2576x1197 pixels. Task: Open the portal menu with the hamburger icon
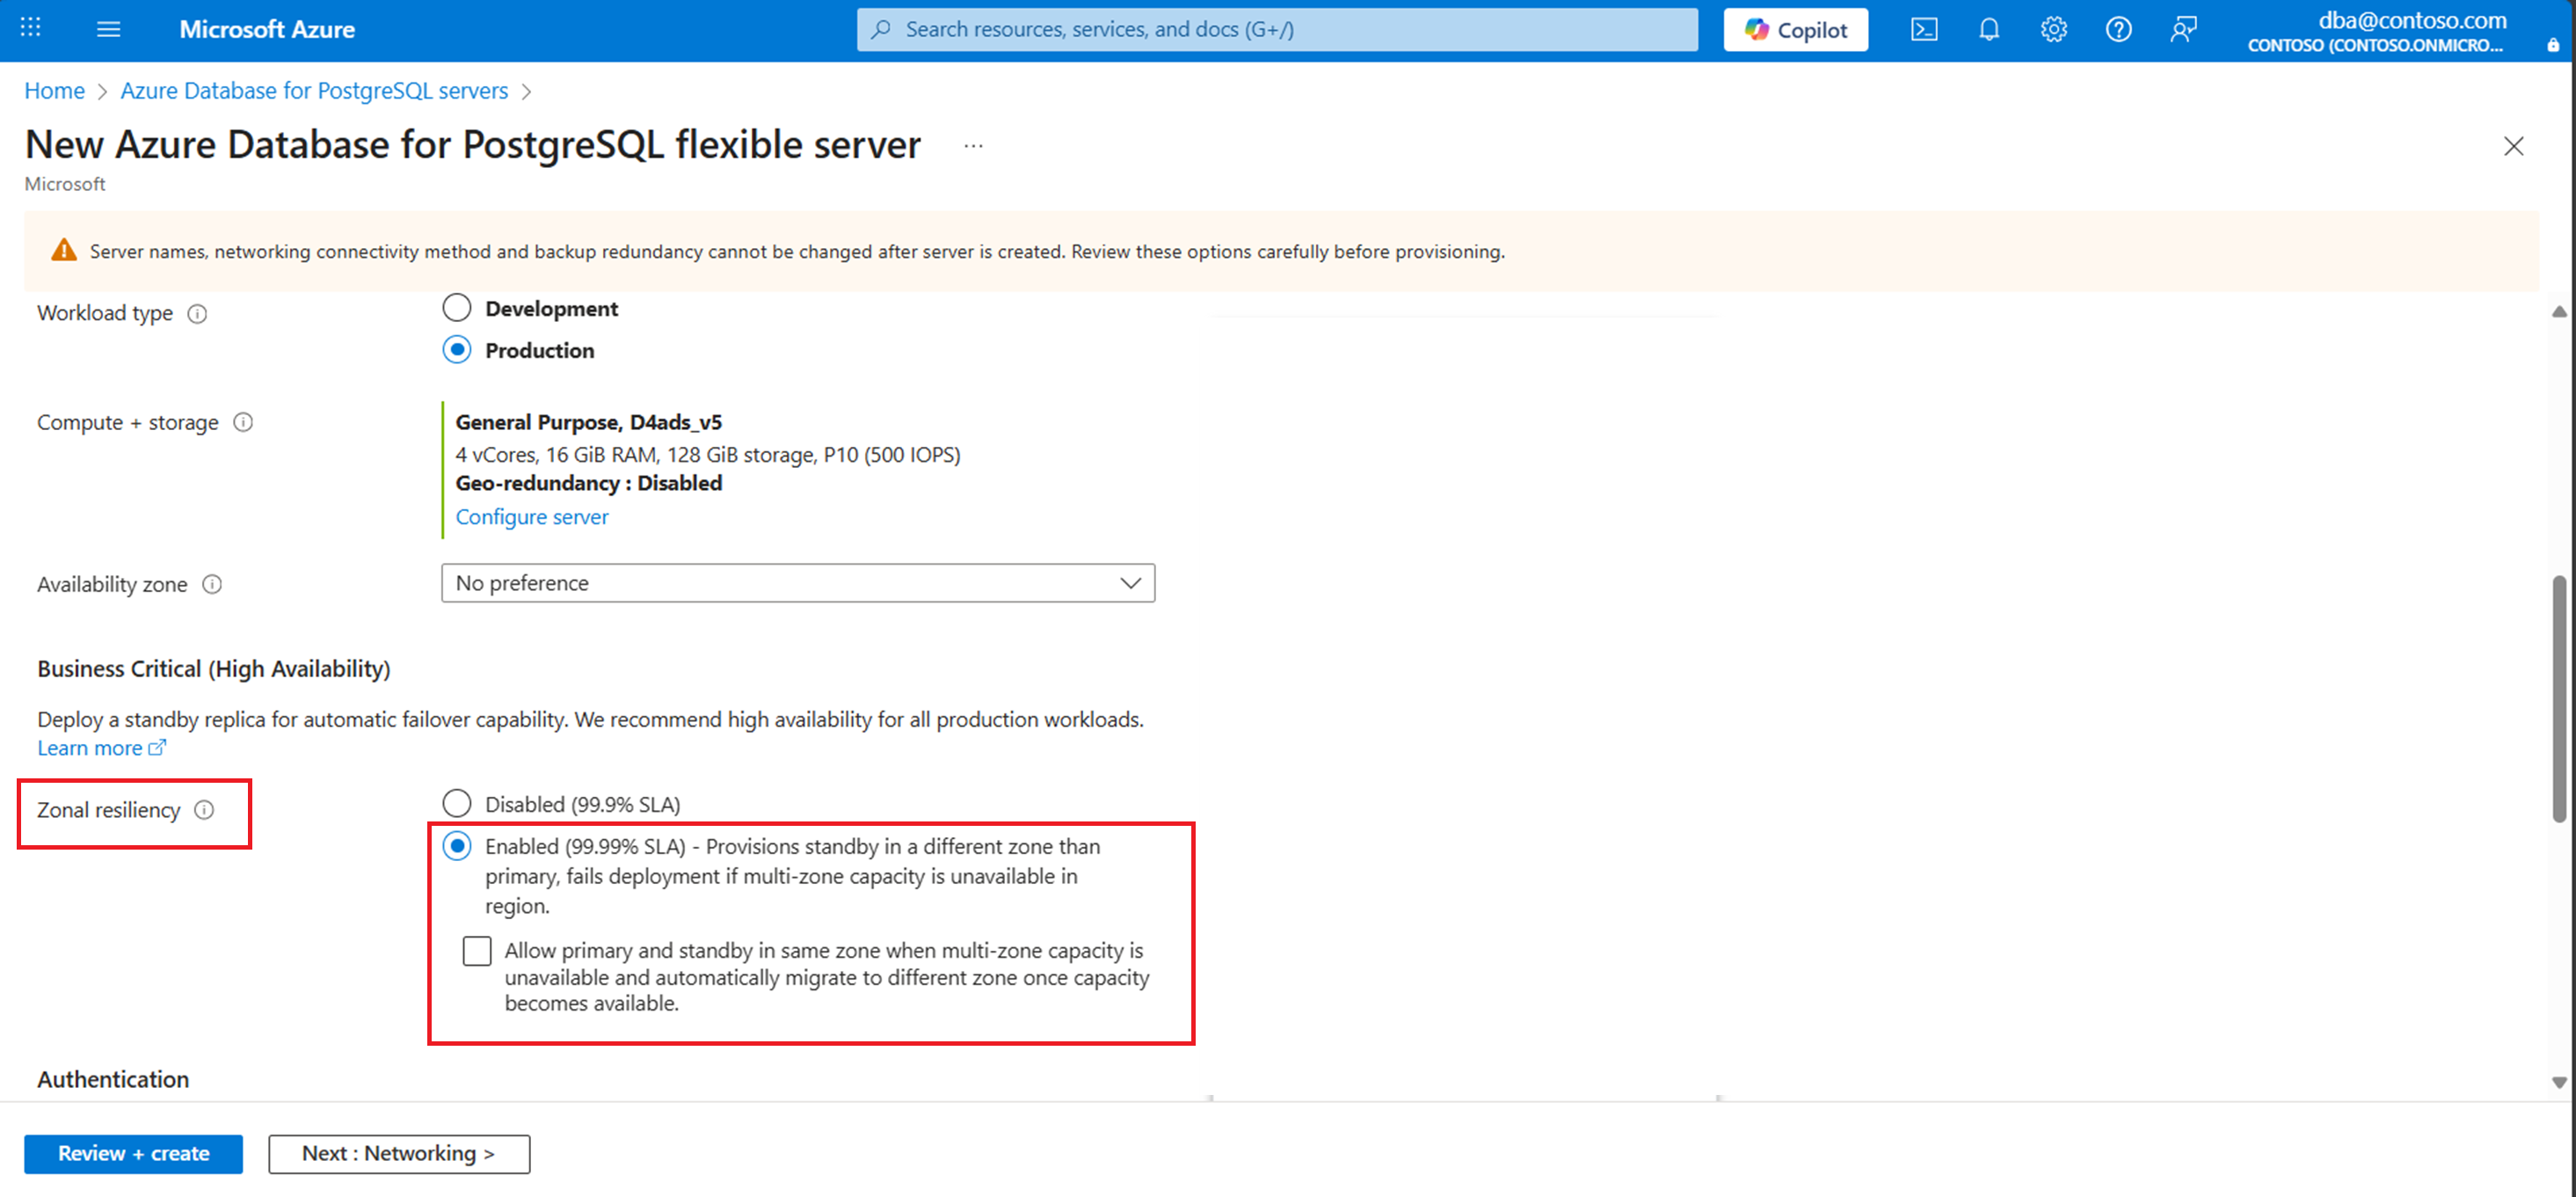(107, 29)
